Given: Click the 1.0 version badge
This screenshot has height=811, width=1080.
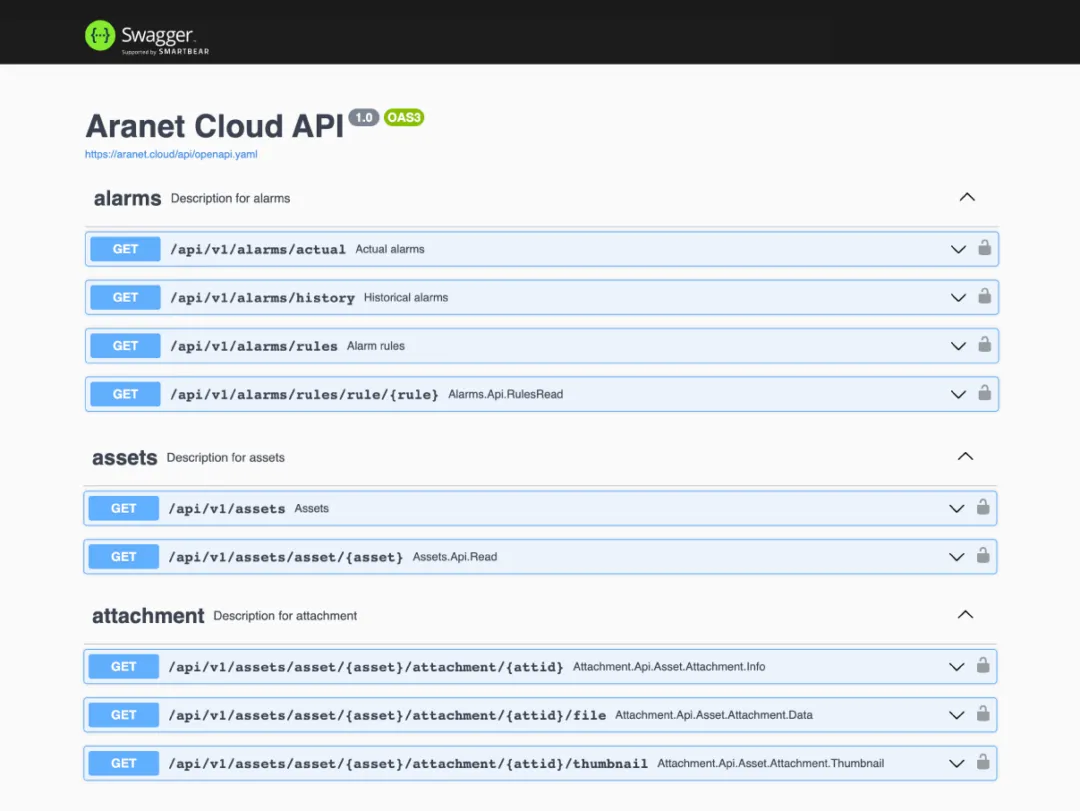Looking at the screenshot, I should tap(364, 117).
